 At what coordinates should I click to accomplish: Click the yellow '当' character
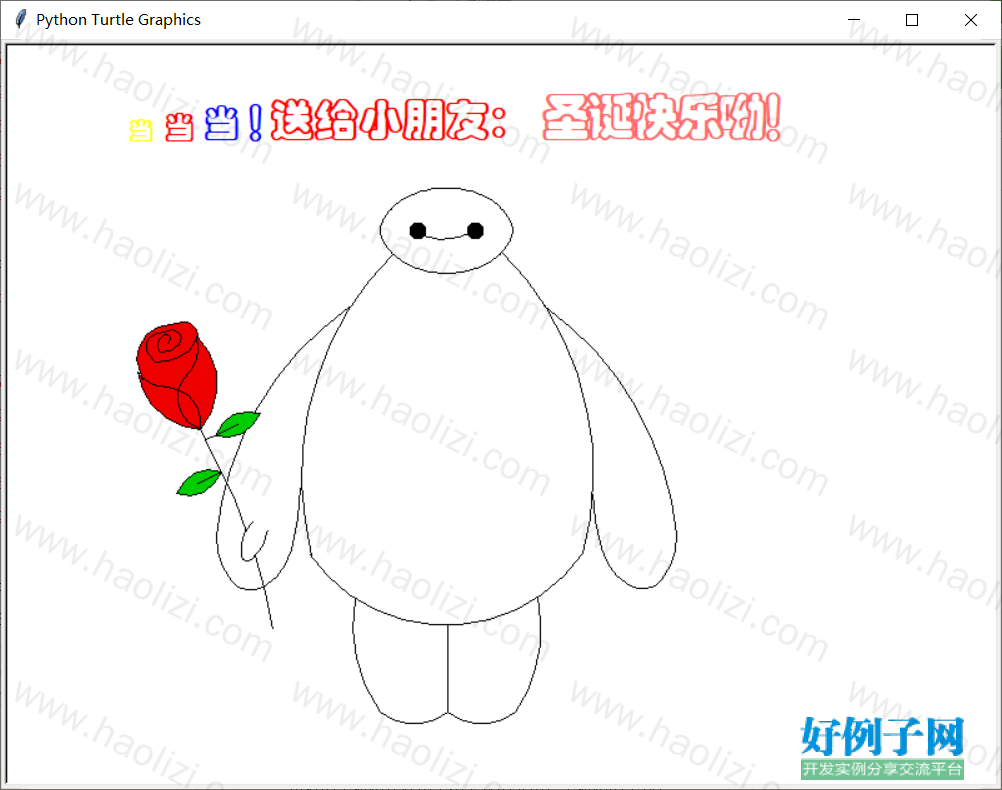[141, 130]
